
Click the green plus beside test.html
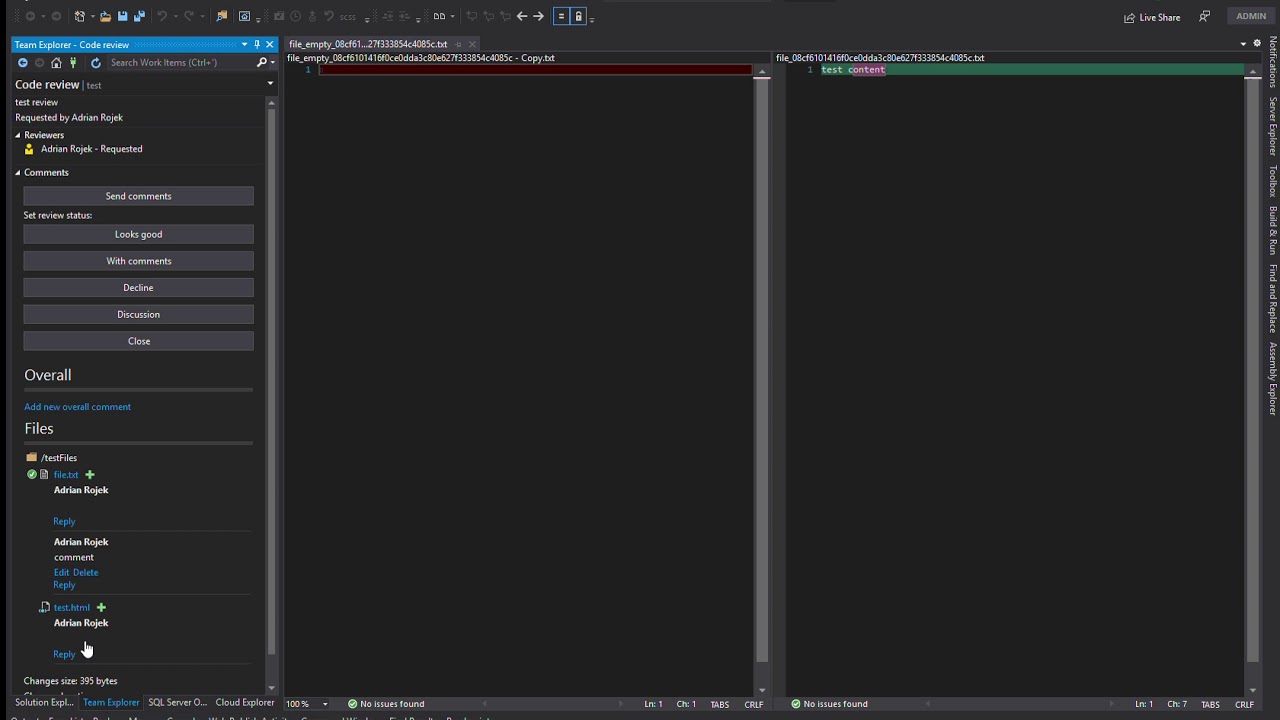[x=101, y=607]
